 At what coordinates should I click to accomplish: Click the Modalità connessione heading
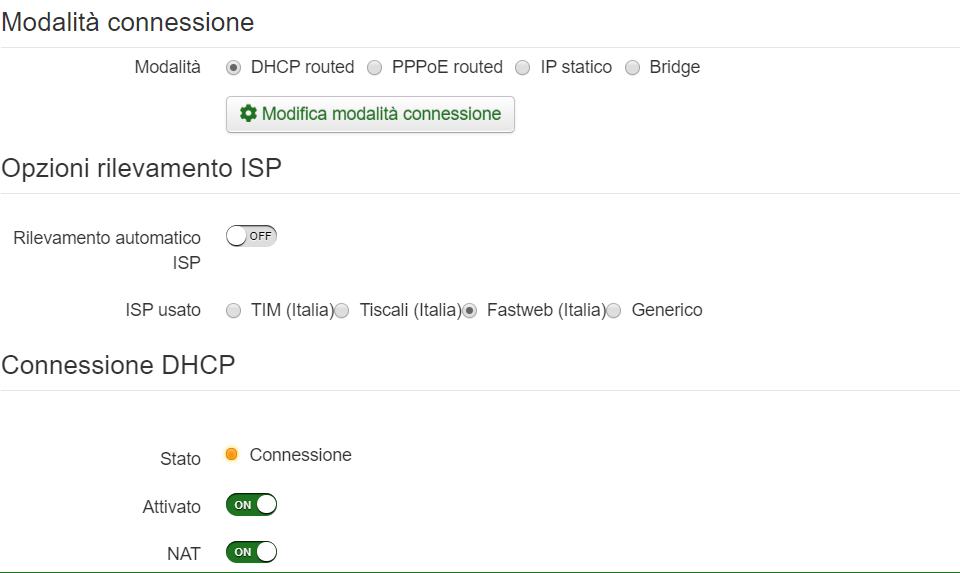pos(128,22)
